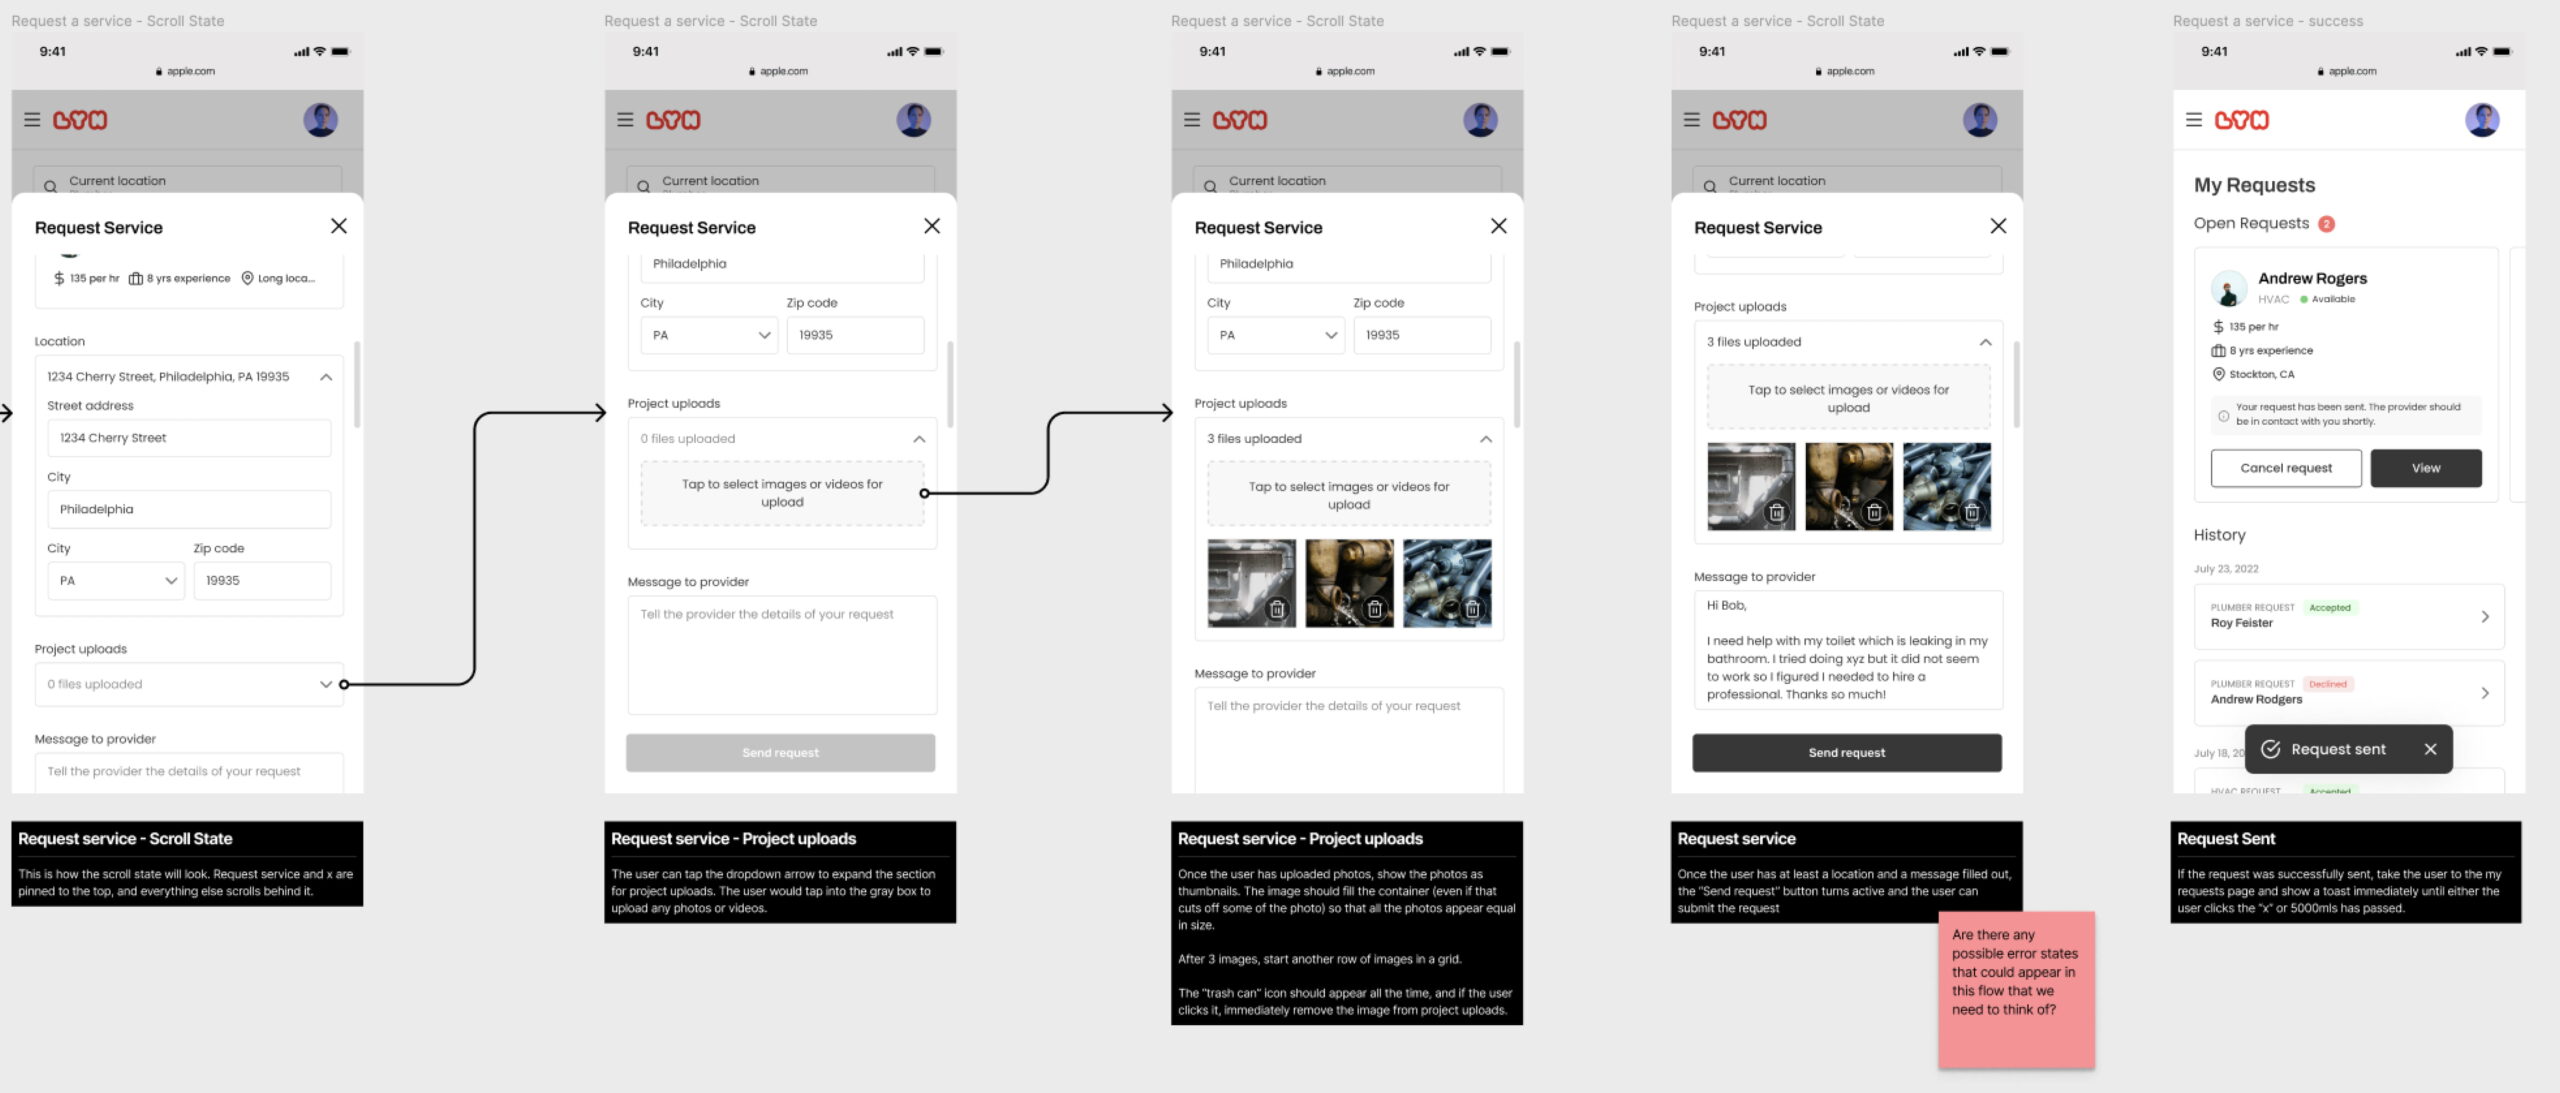Open the Roy Feister plumber request history item
This screenshot has width=2560, height=1093.
(x=2348, y=616)
